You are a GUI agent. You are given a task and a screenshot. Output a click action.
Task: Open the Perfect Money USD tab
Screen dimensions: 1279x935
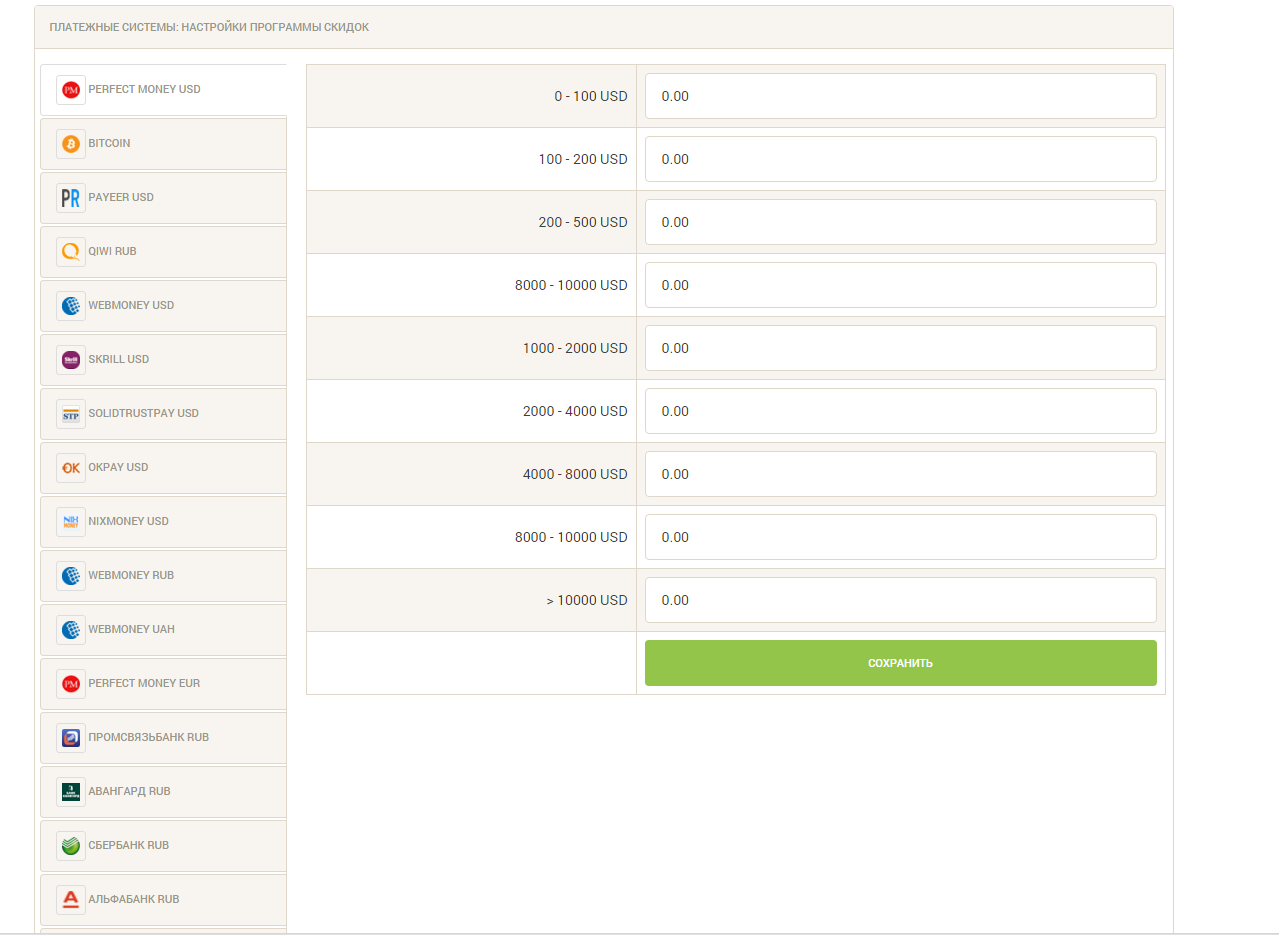pos(144,90)
